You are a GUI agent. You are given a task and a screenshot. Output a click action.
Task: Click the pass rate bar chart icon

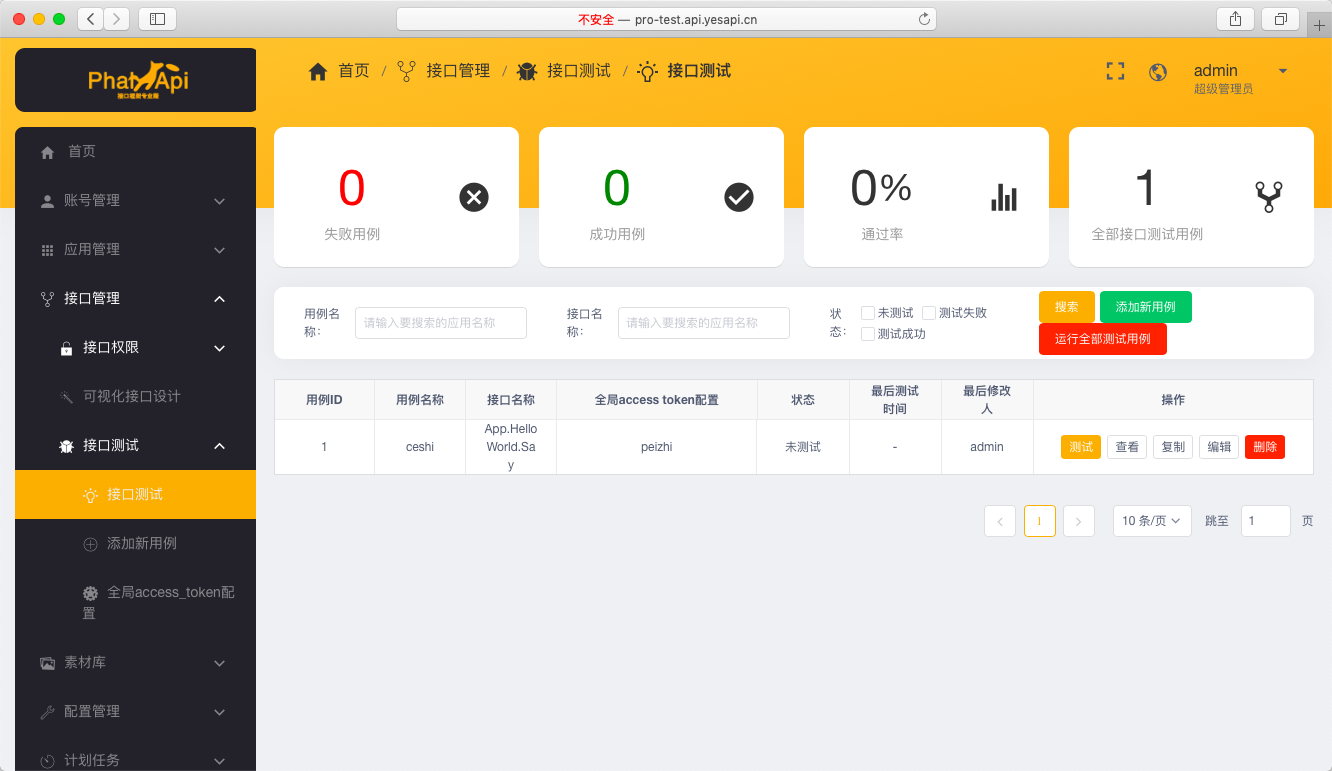(1004, 197)
